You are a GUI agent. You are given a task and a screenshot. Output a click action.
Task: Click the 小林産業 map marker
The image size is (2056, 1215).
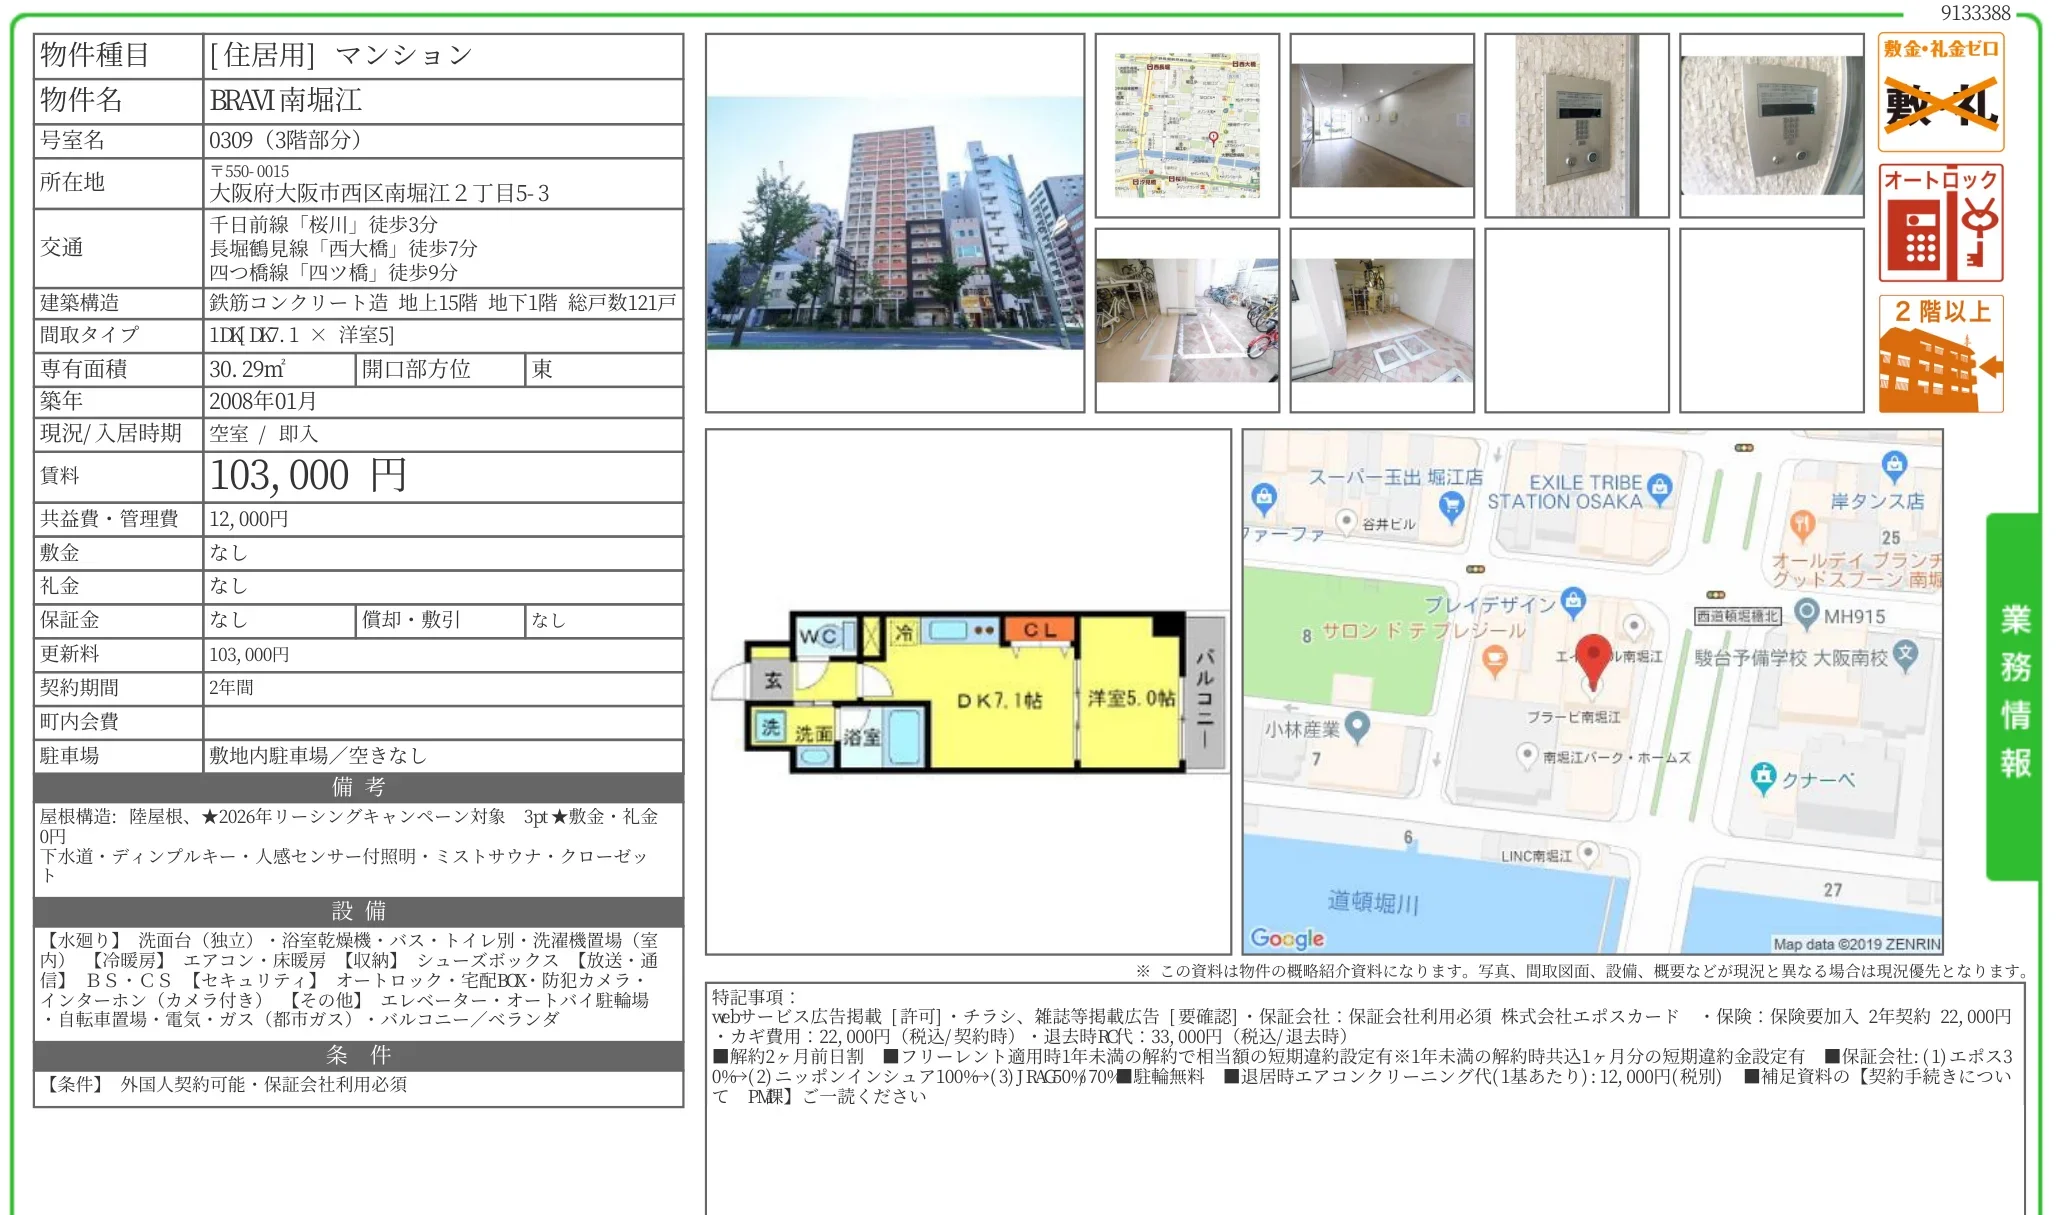(1356, 728)
